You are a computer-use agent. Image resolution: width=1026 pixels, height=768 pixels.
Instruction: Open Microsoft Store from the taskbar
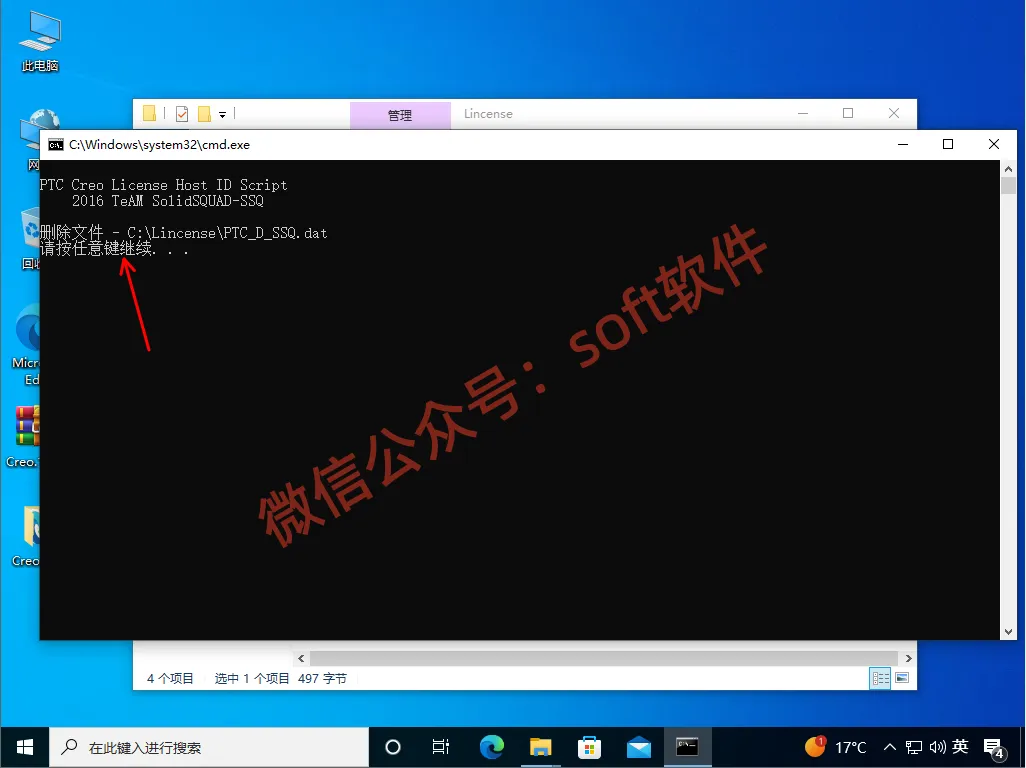[590, 747]
